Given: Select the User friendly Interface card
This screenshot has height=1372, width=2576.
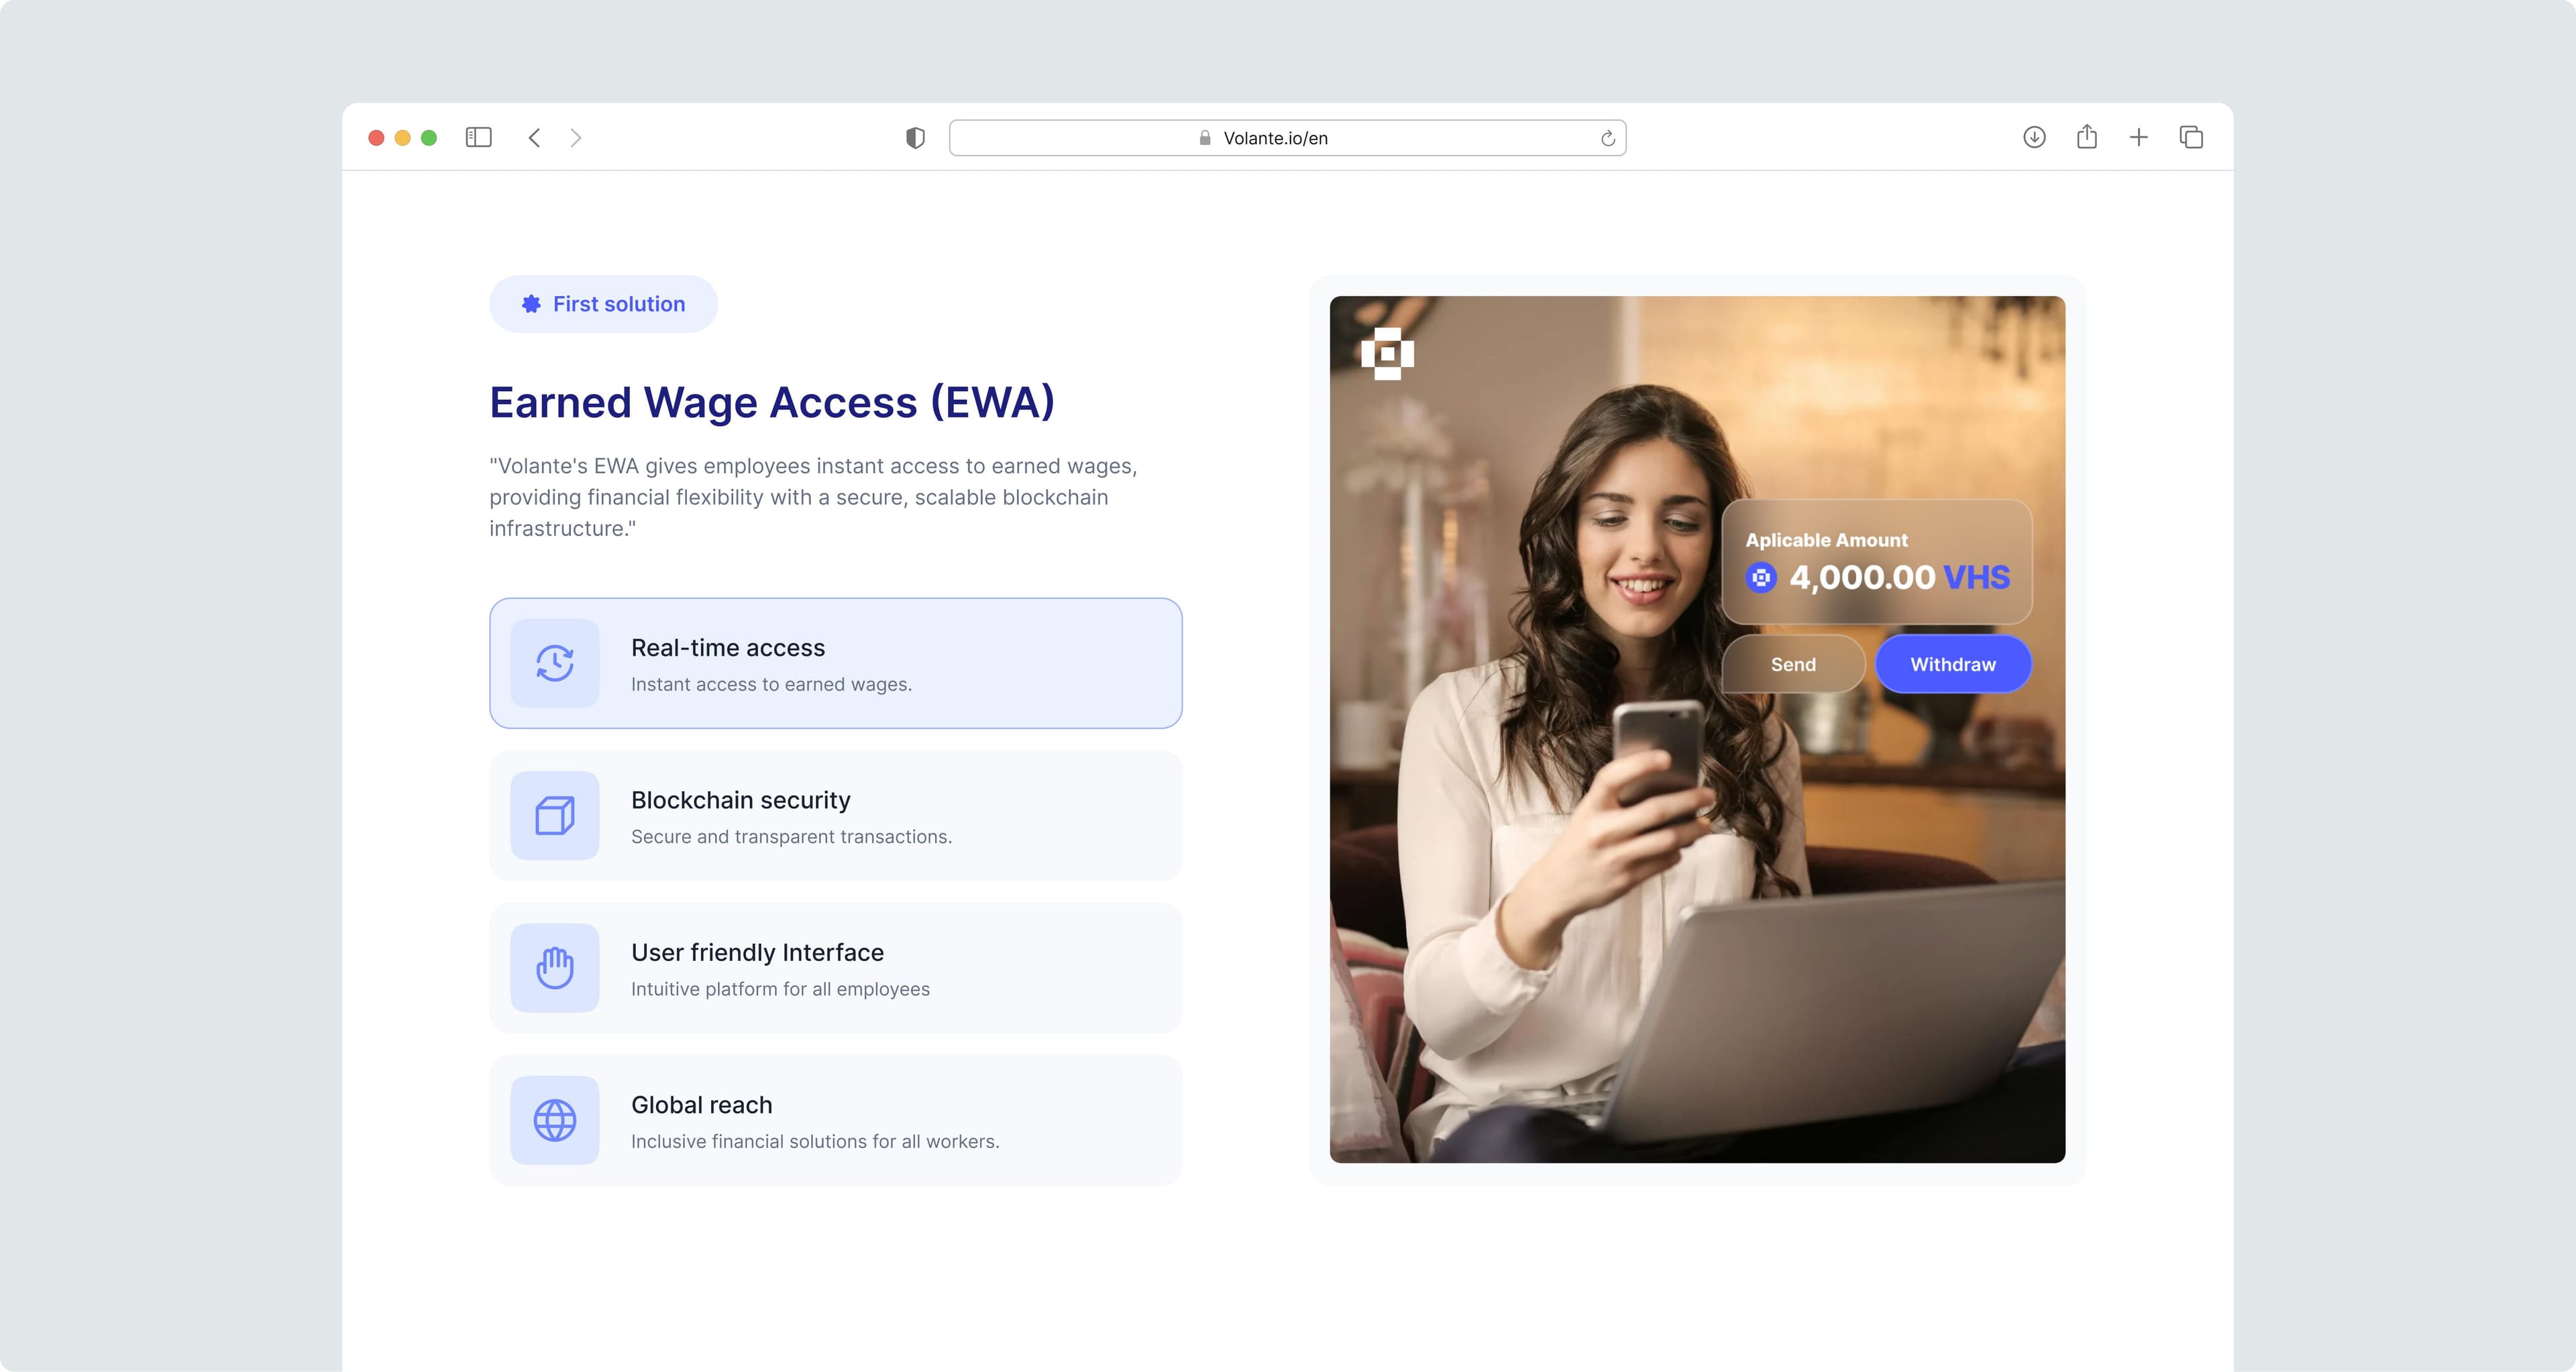Looking at the screenshot, I should [x=835, y=967].
